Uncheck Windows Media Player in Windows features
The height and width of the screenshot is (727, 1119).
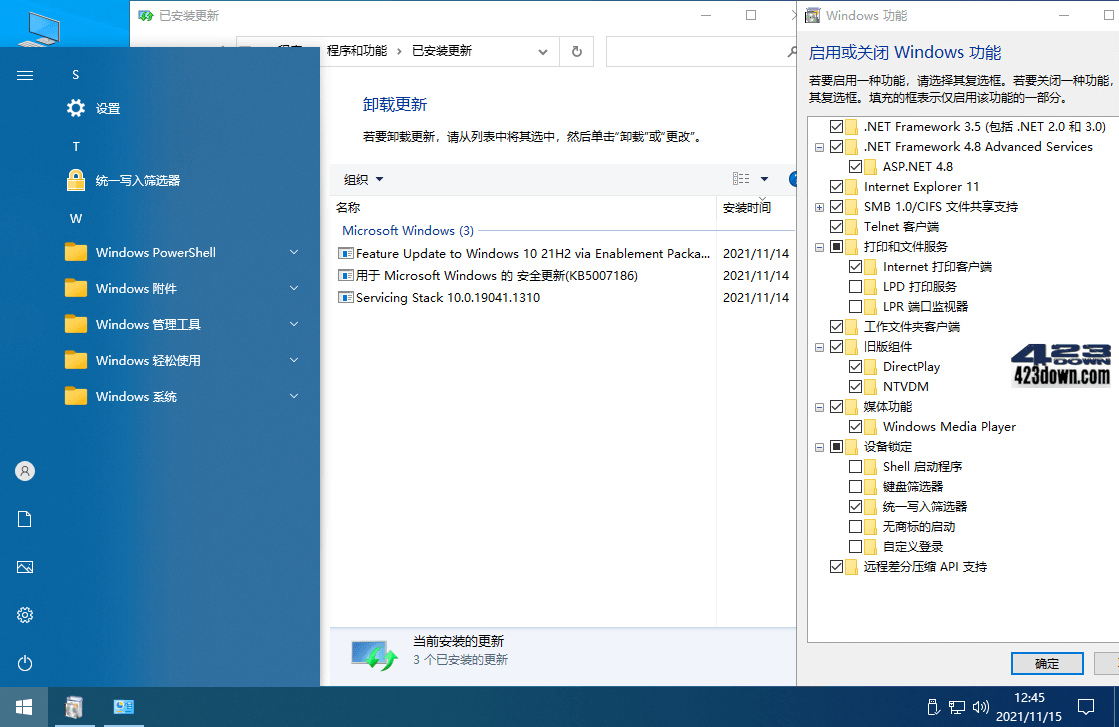[856, 426]
